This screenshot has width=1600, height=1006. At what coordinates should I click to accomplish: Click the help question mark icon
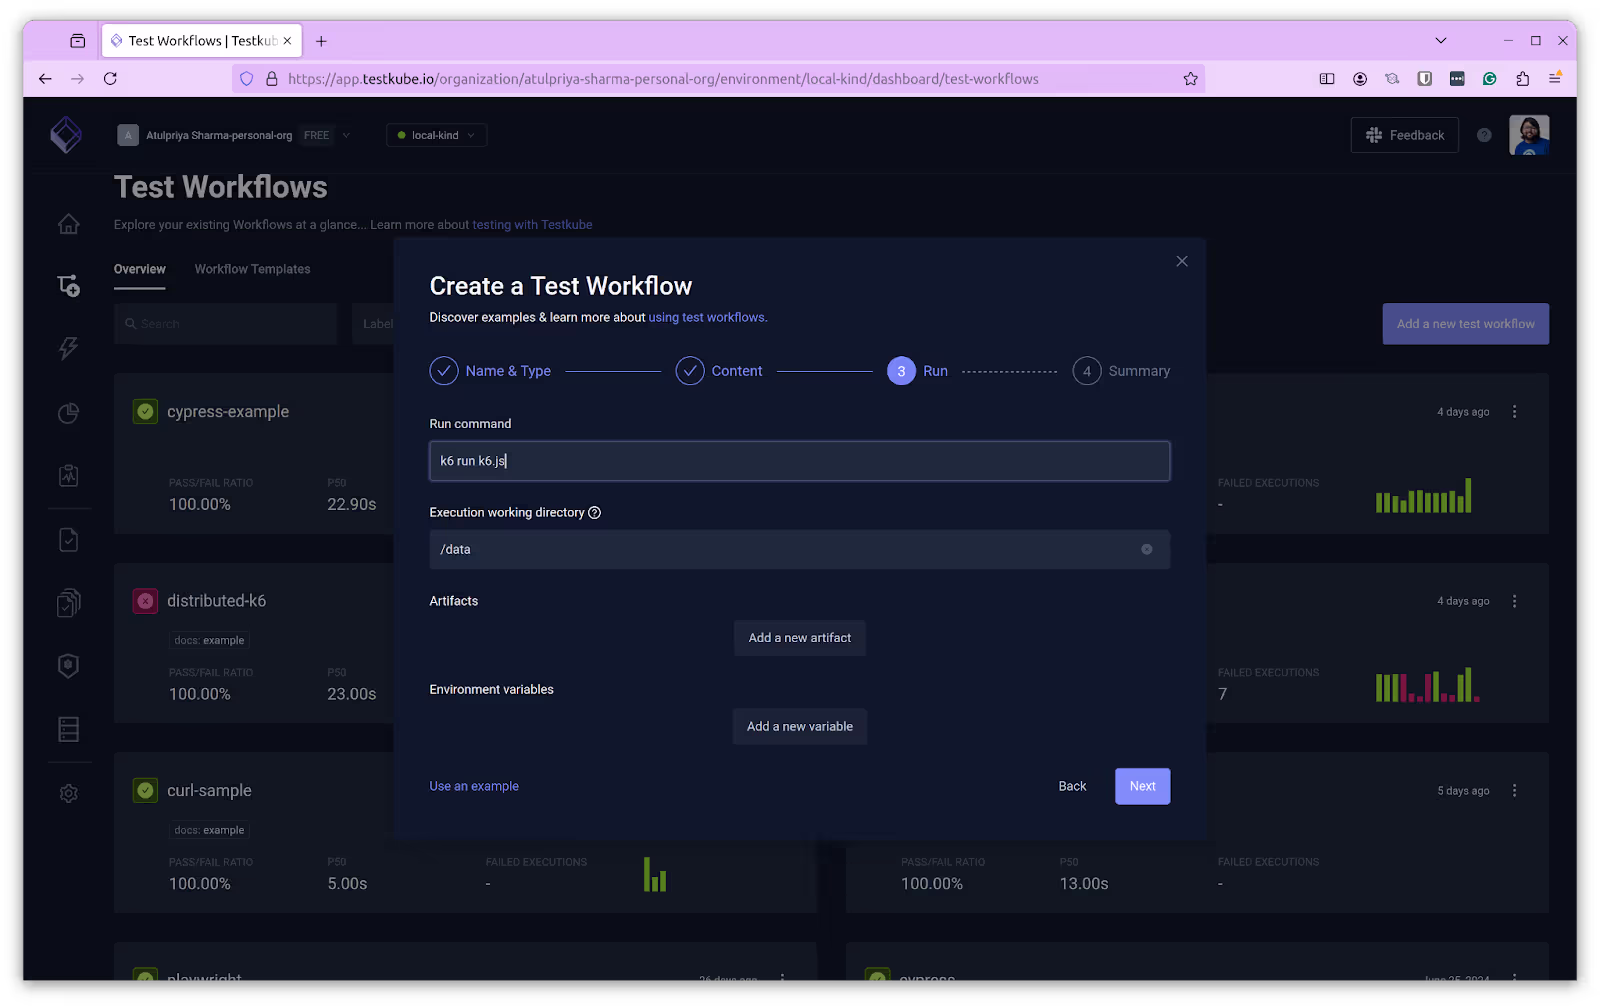click(x=1484, y=135)
